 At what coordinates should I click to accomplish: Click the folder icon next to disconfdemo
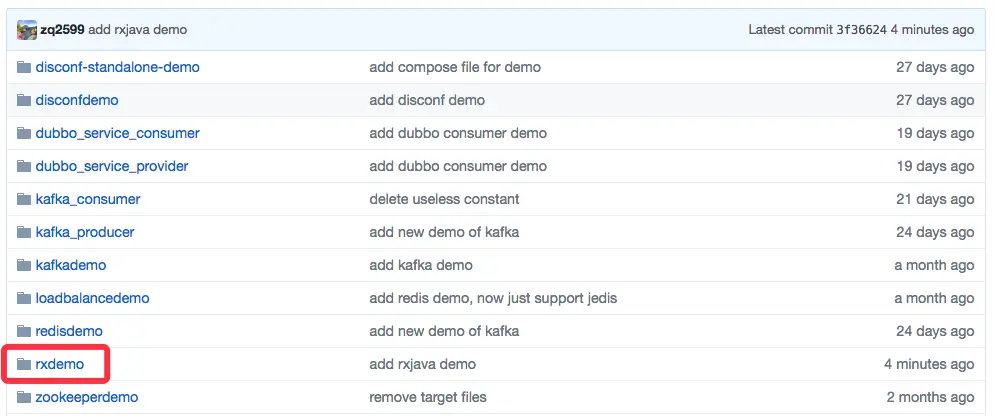pos(25,101)
